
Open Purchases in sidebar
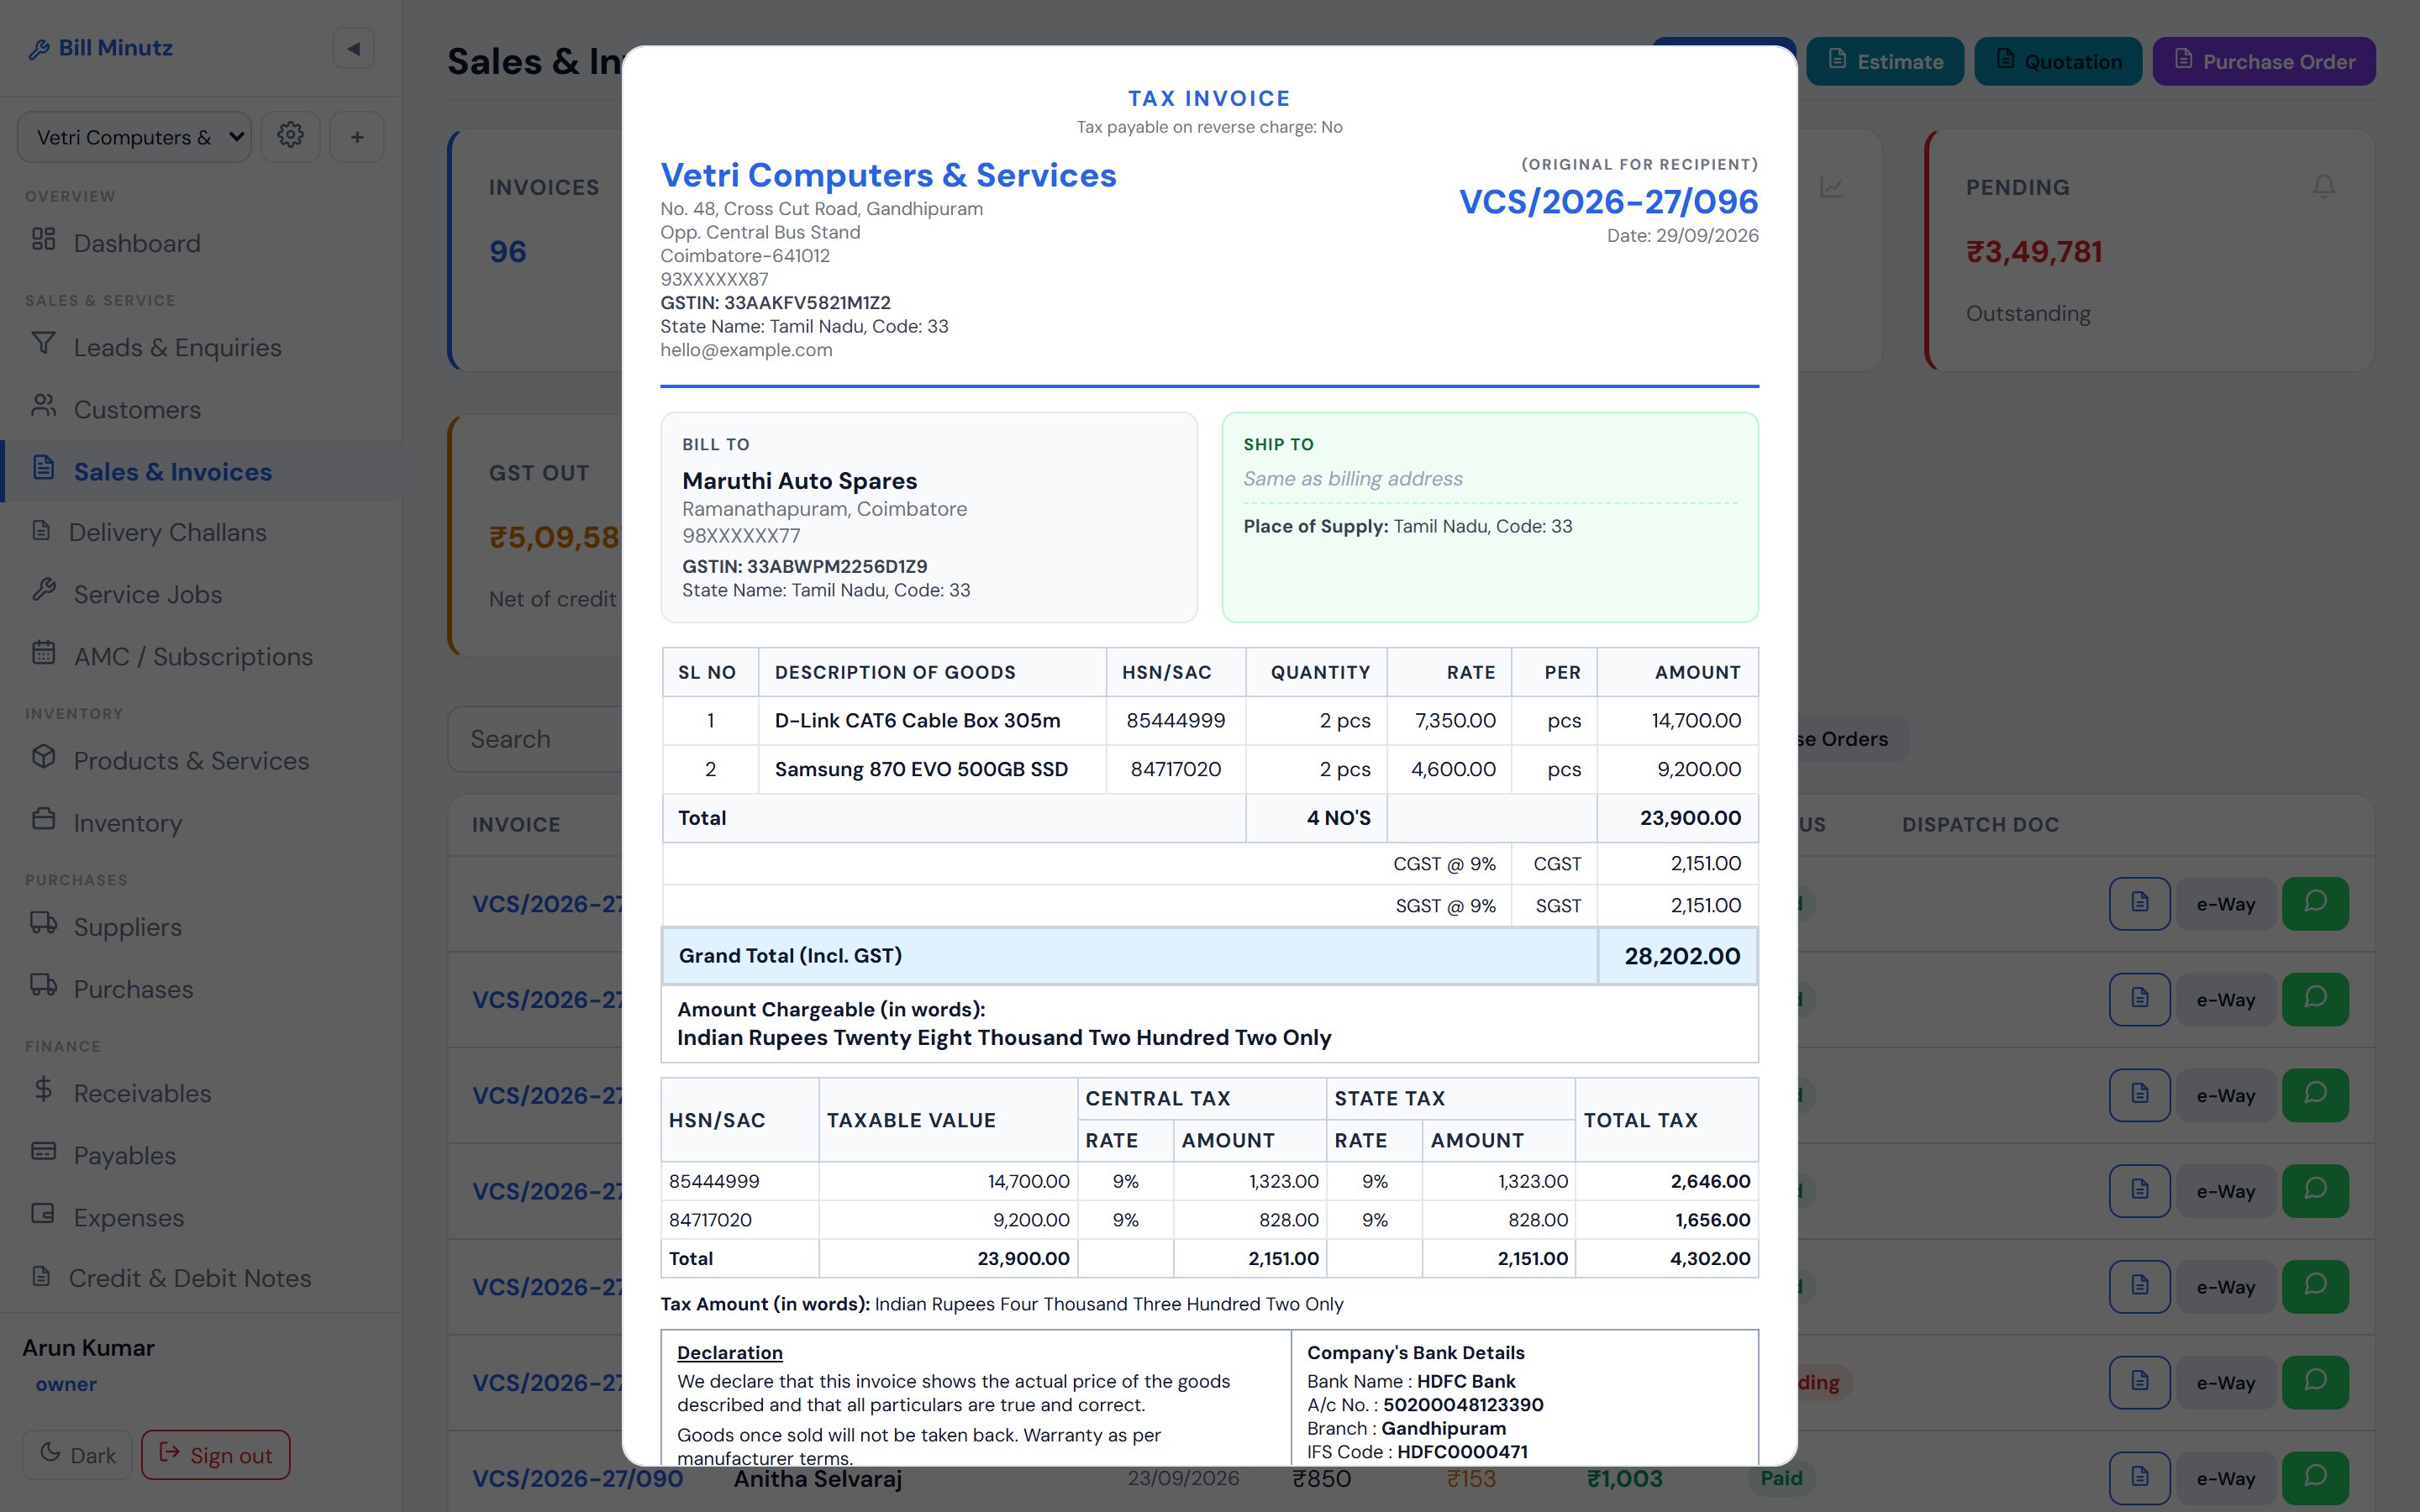click(x=200, y=988)
